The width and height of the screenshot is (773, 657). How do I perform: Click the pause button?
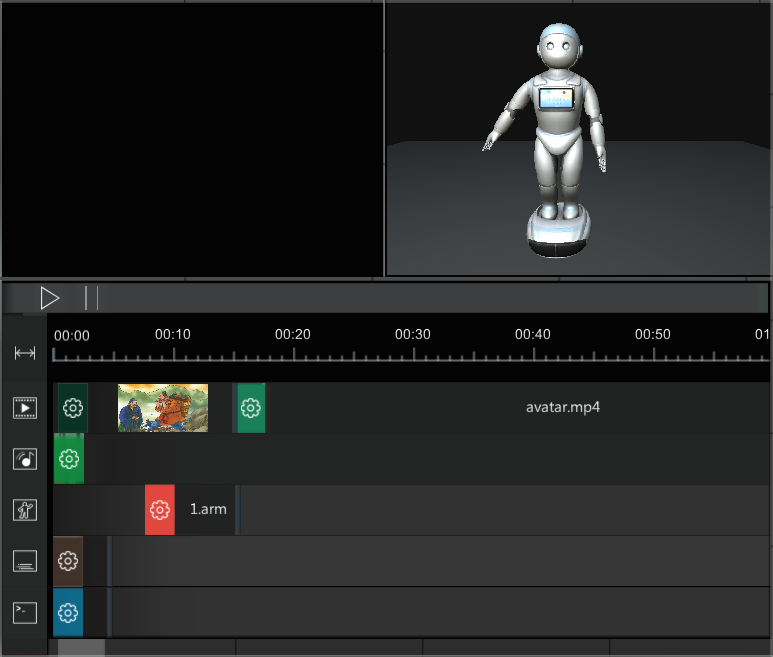(91, 298)
